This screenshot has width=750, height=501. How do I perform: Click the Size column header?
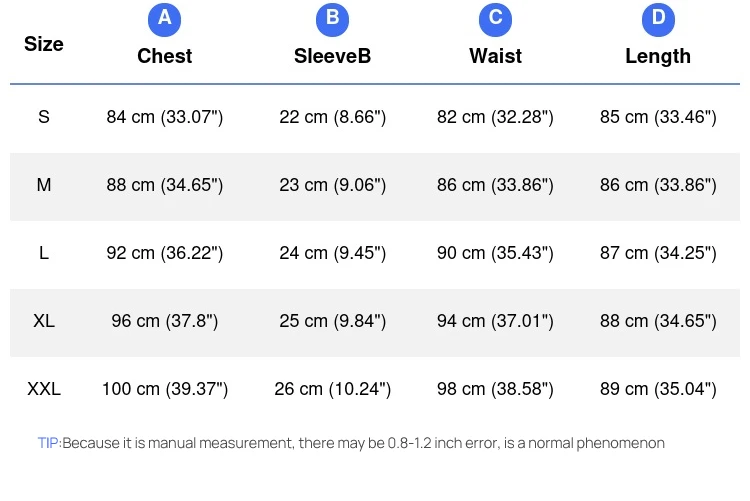pyautogui.click(x=44, y=44)
